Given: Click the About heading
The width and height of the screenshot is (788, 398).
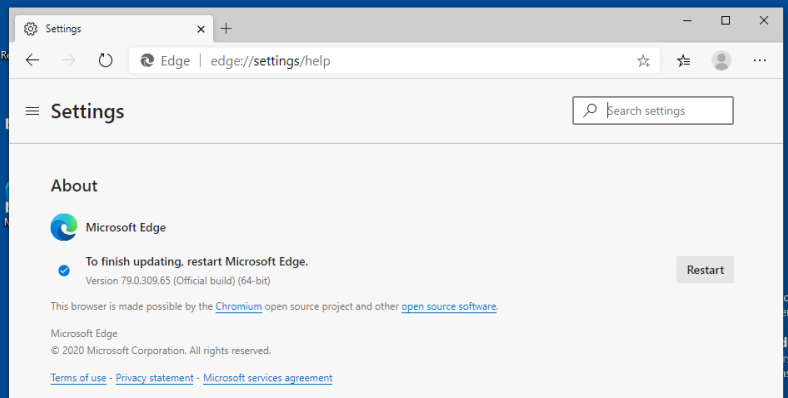Looking at the screenshot, I should (x=74, y=186).
